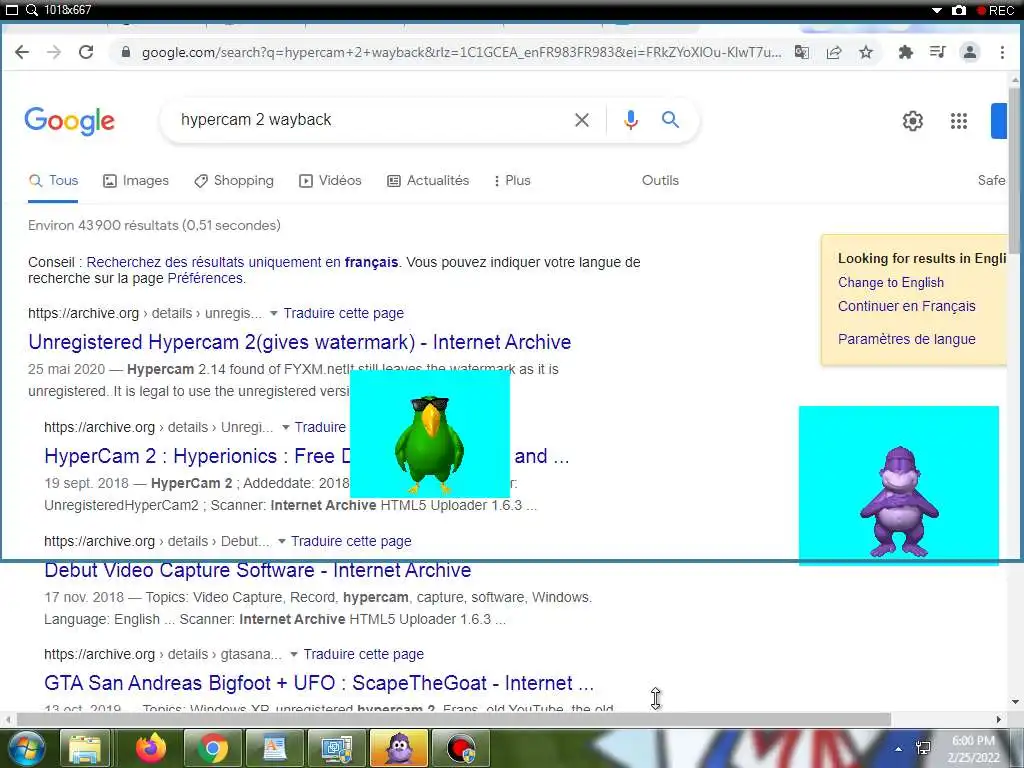Click the Google logo

(x=69, y=121)
